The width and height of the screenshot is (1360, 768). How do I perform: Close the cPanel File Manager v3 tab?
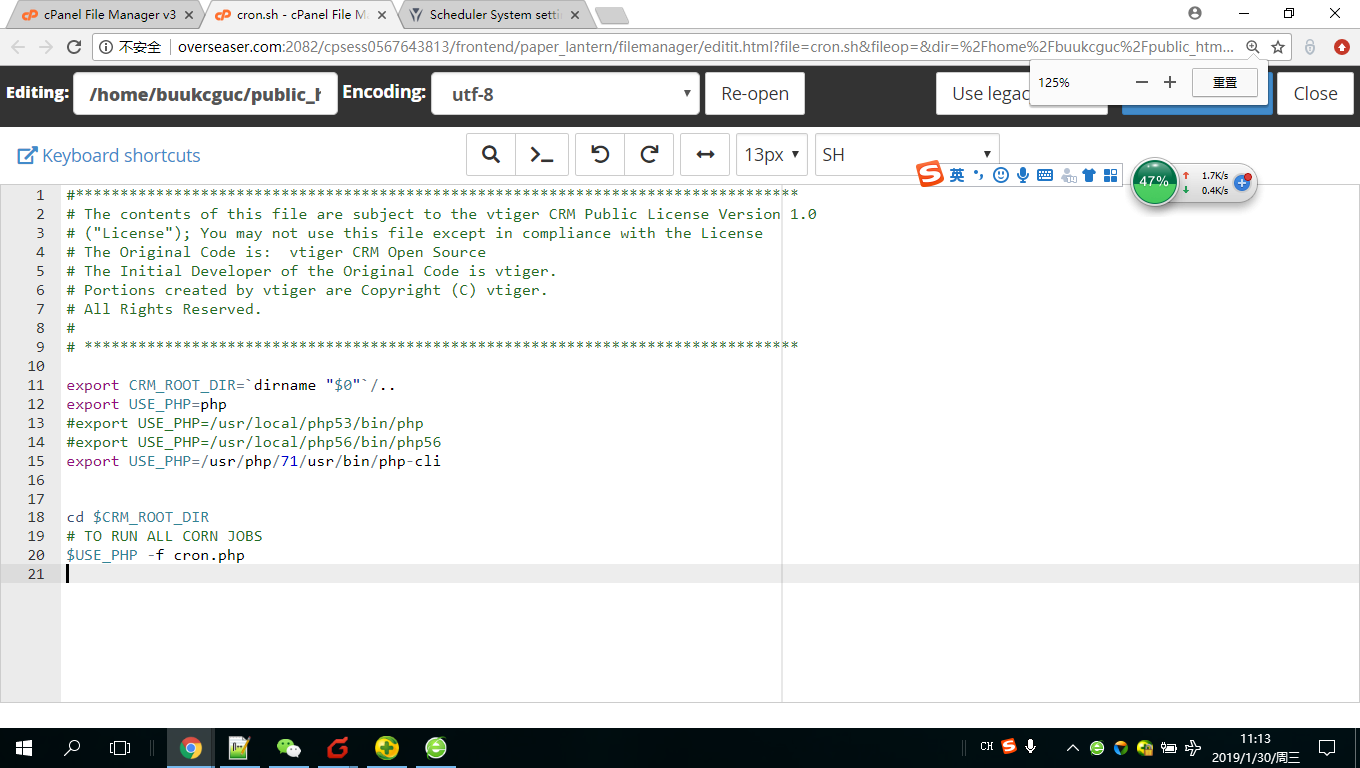point(188,15)
